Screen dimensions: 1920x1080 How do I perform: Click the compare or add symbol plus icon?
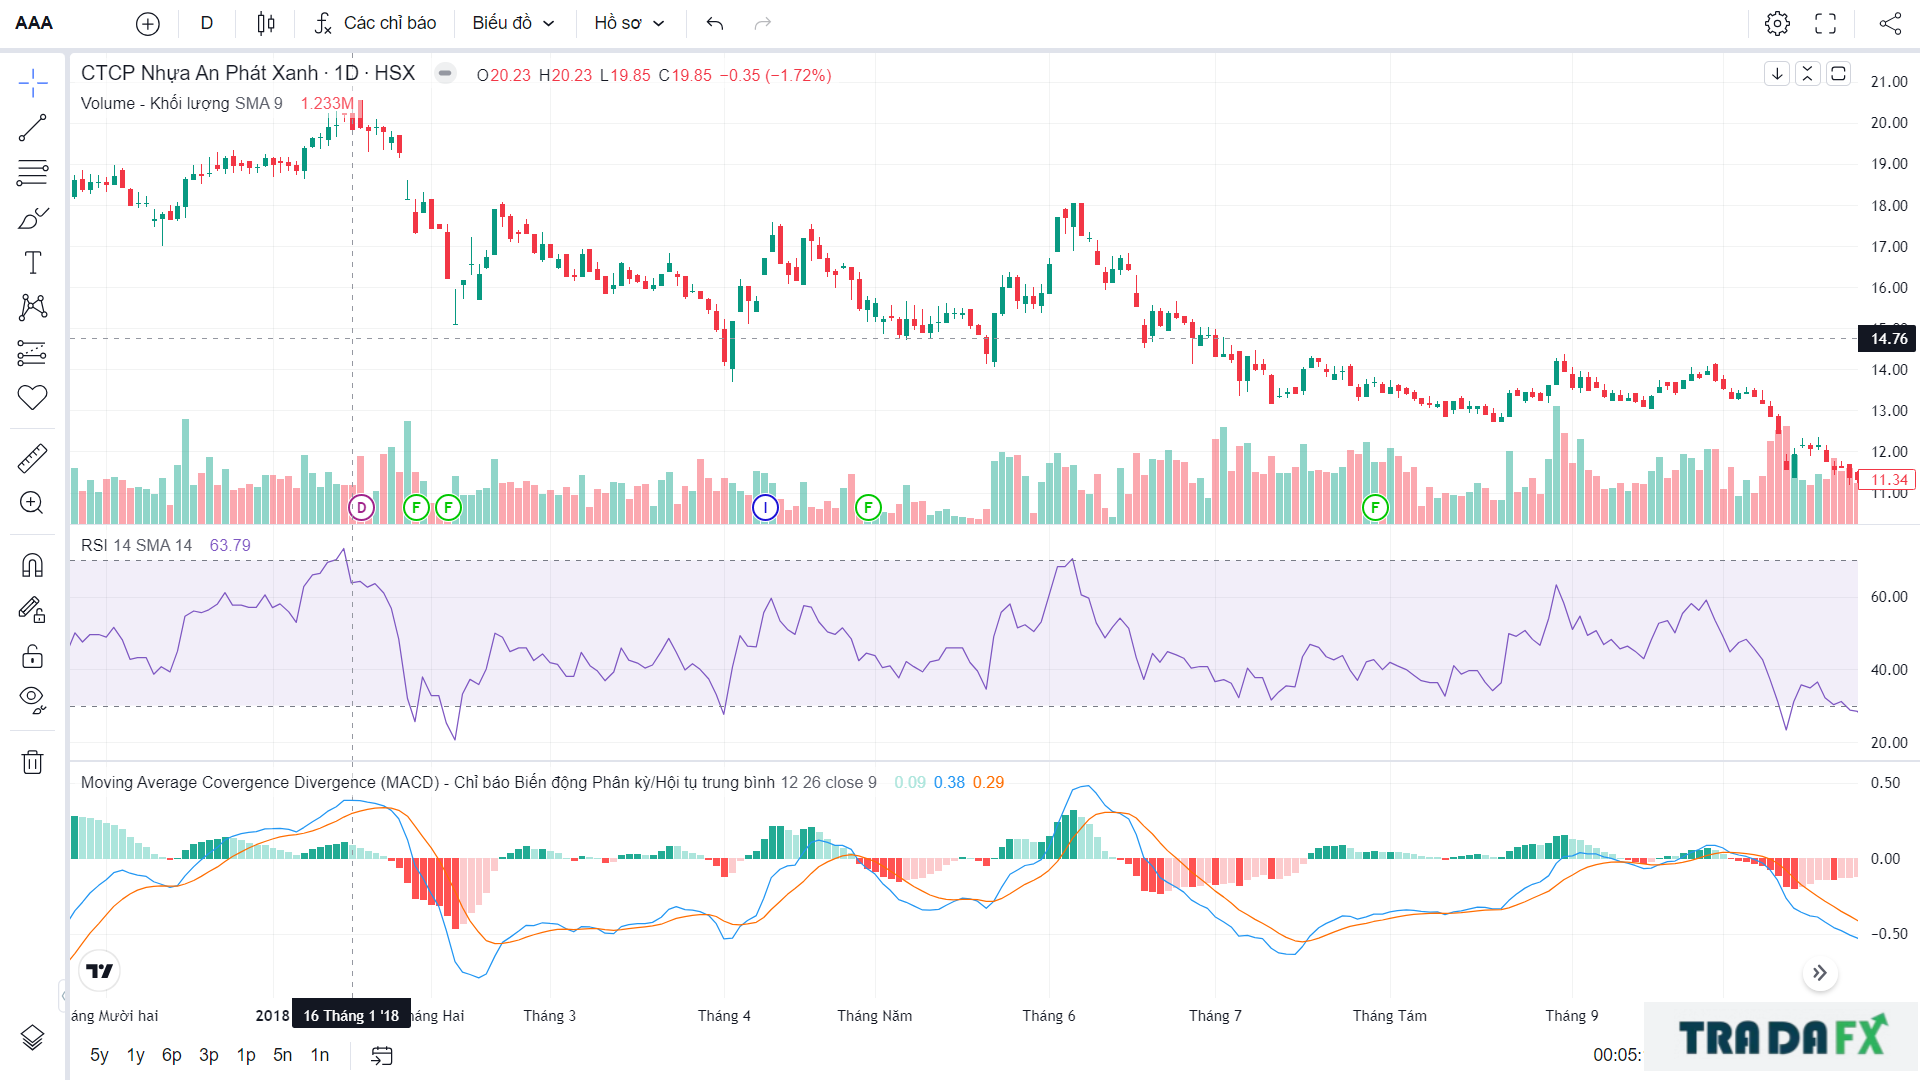tap(148, 23)
